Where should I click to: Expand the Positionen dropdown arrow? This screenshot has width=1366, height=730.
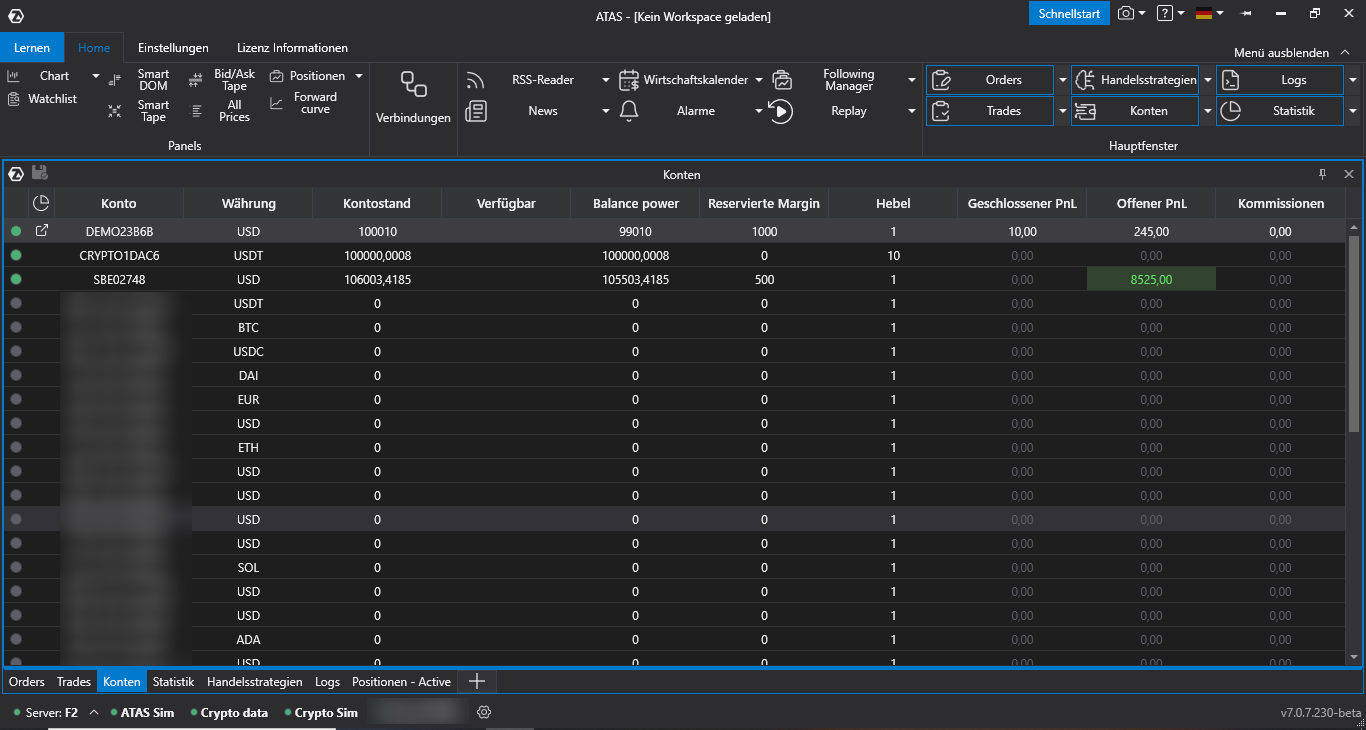pyautogui.click(x=358, y=76)
